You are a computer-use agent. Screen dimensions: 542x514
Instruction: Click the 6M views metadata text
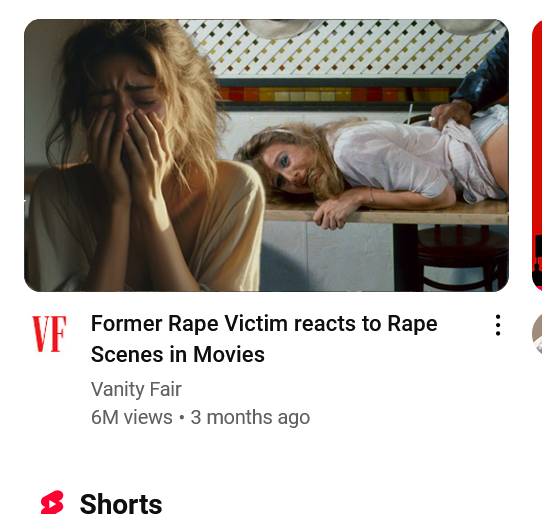[x=132, y=417]
